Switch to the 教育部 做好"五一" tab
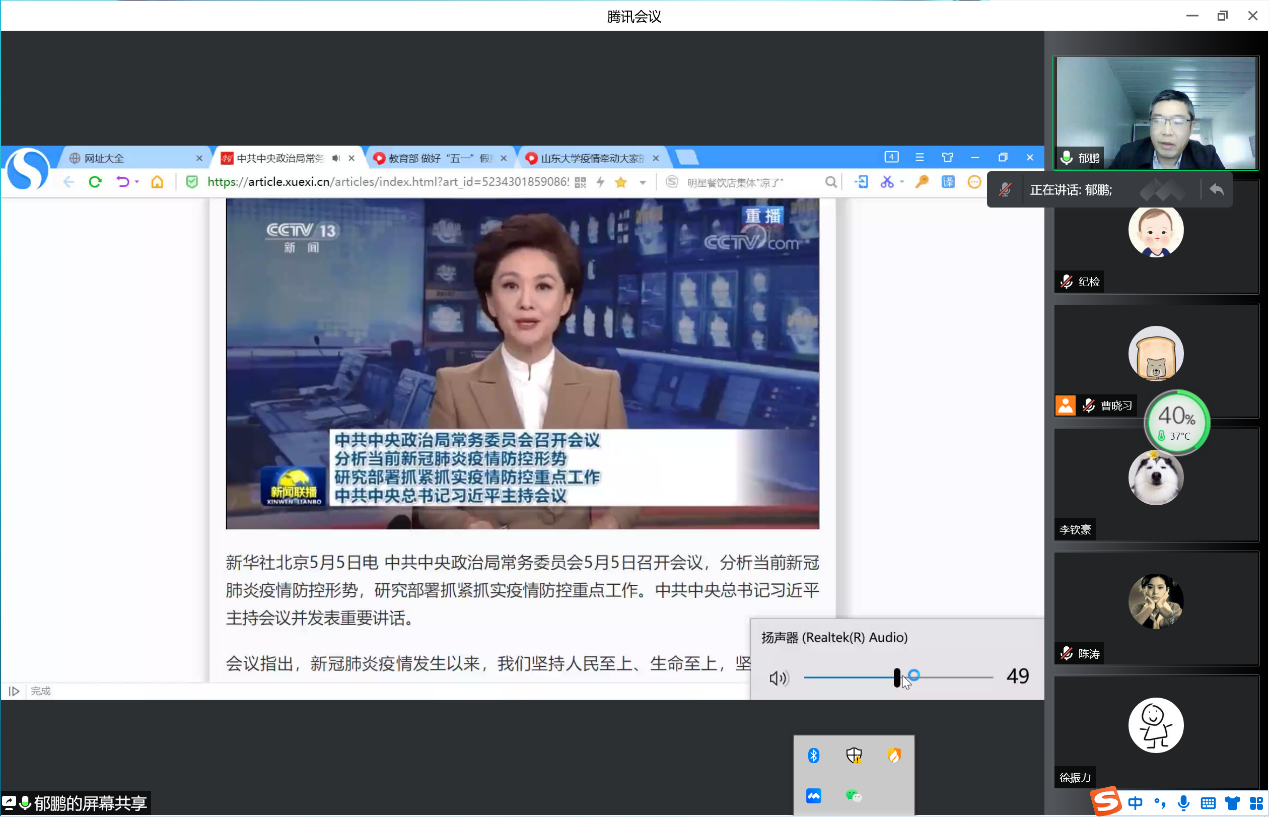The width and height of the screenshot is (1269, 817). click(x=435, y=158)
